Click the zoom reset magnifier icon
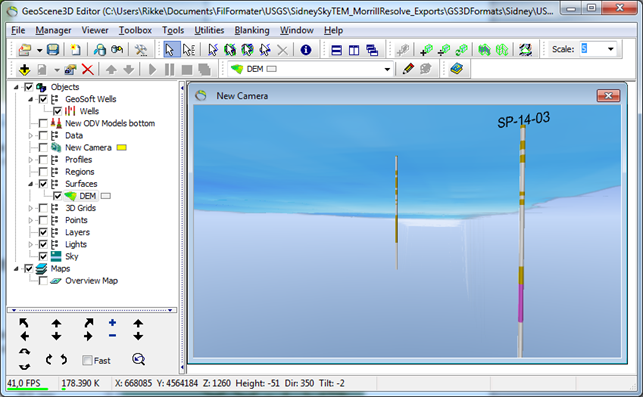 point(139,360)
